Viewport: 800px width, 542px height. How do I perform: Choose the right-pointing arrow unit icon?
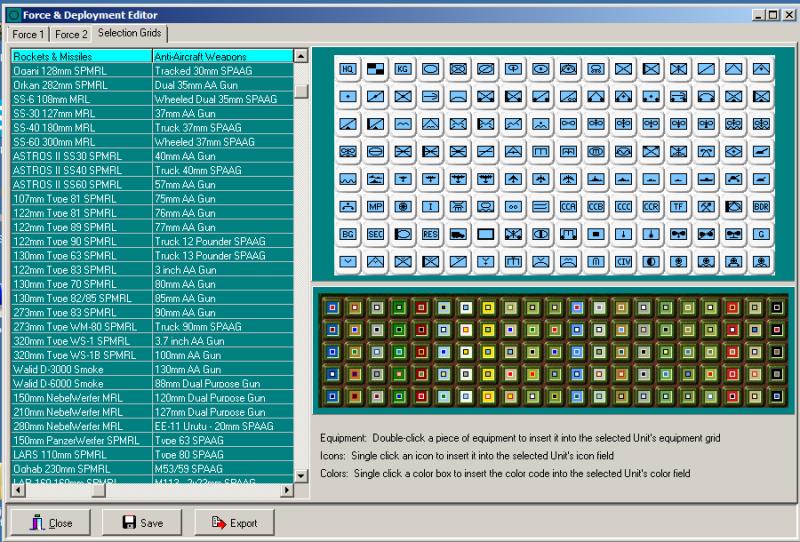click(x=430, y=96)
